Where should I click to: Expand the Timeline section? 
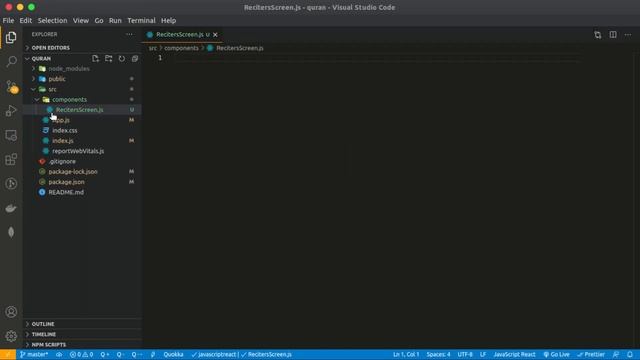[44, 334]
